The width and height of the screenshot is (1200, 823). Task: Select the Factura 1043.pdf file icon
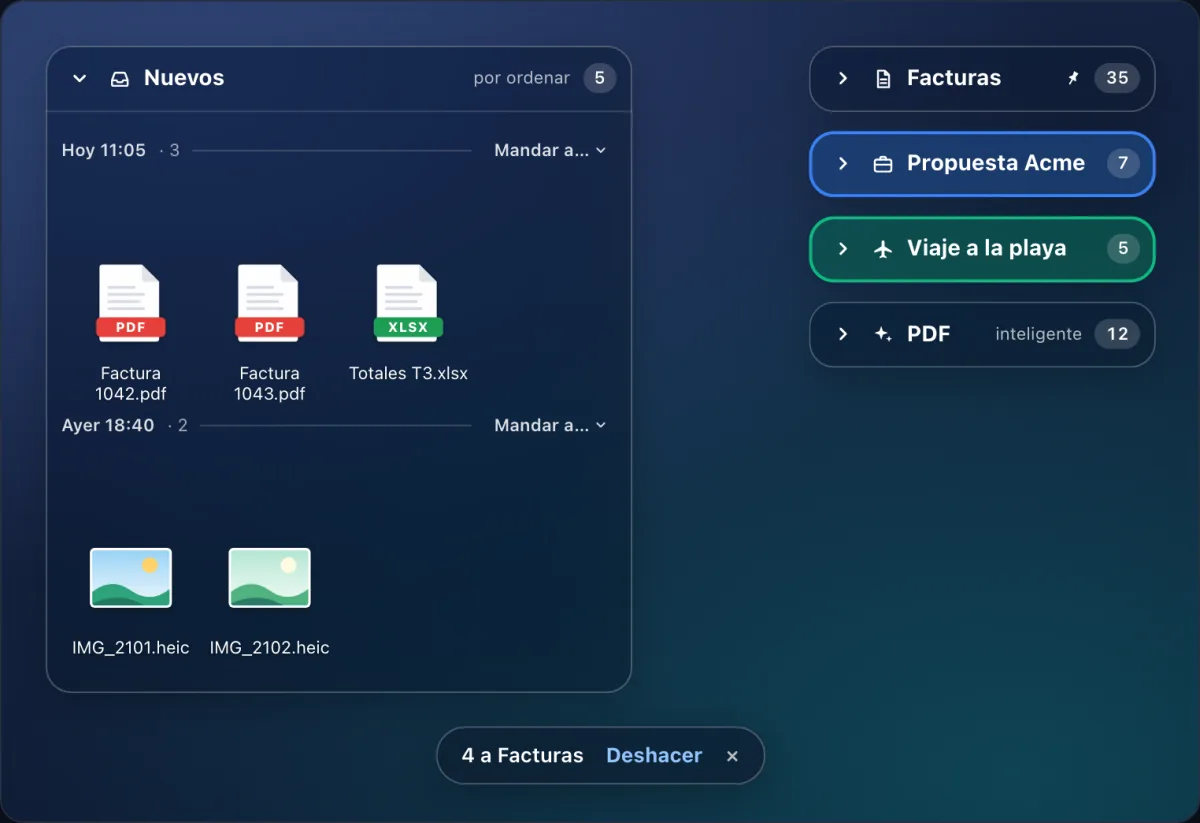click(x=270, y=304)
